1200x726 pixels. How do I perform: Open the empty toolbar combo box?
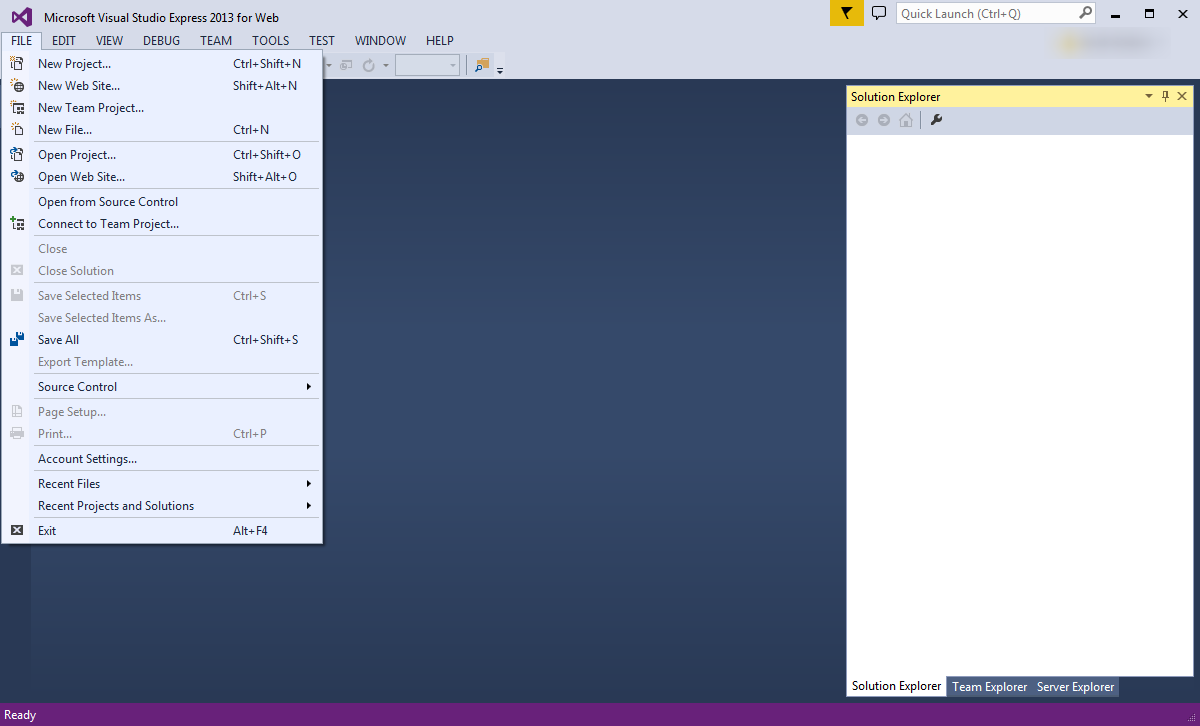tap(427, 65)
